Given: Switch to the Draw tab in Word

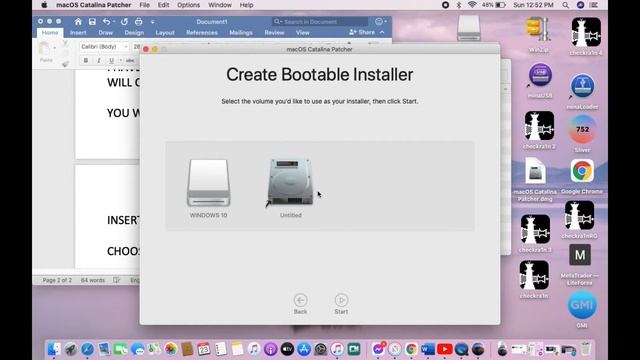Looking at the screenshot, I should 105,33.
